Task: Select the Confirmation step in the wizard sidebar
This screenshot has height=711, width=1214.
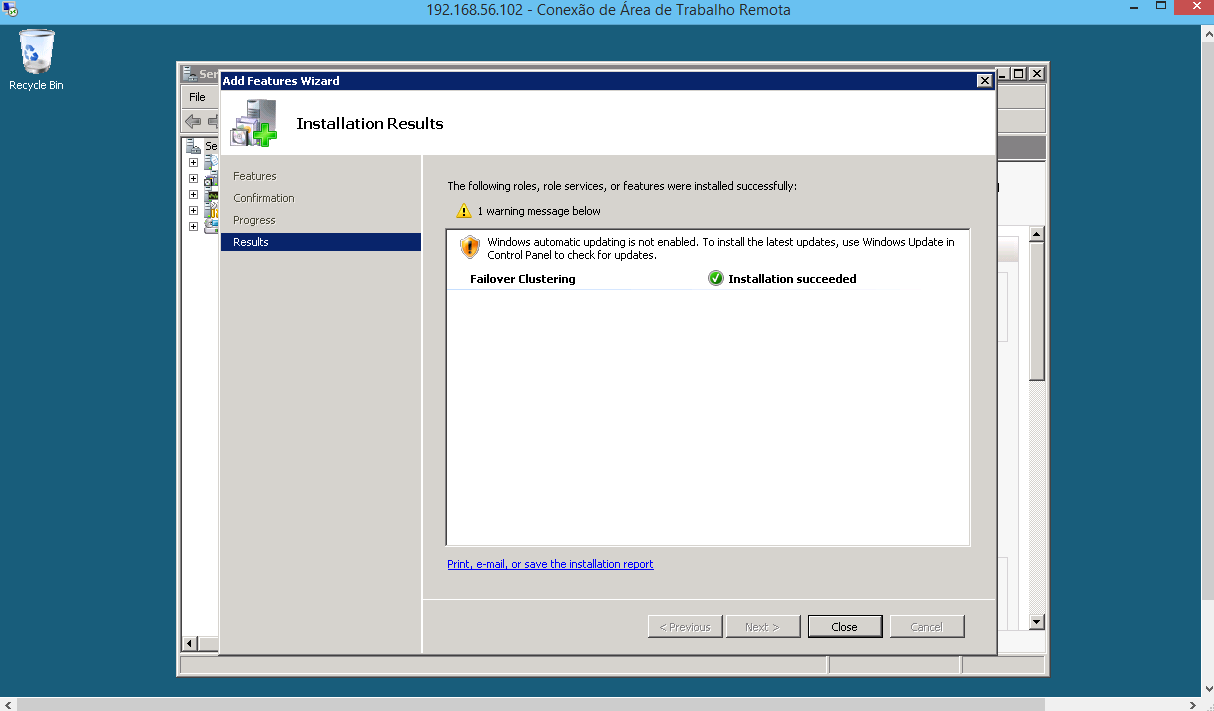Action: pyautogui.click(x=263, y=197)
